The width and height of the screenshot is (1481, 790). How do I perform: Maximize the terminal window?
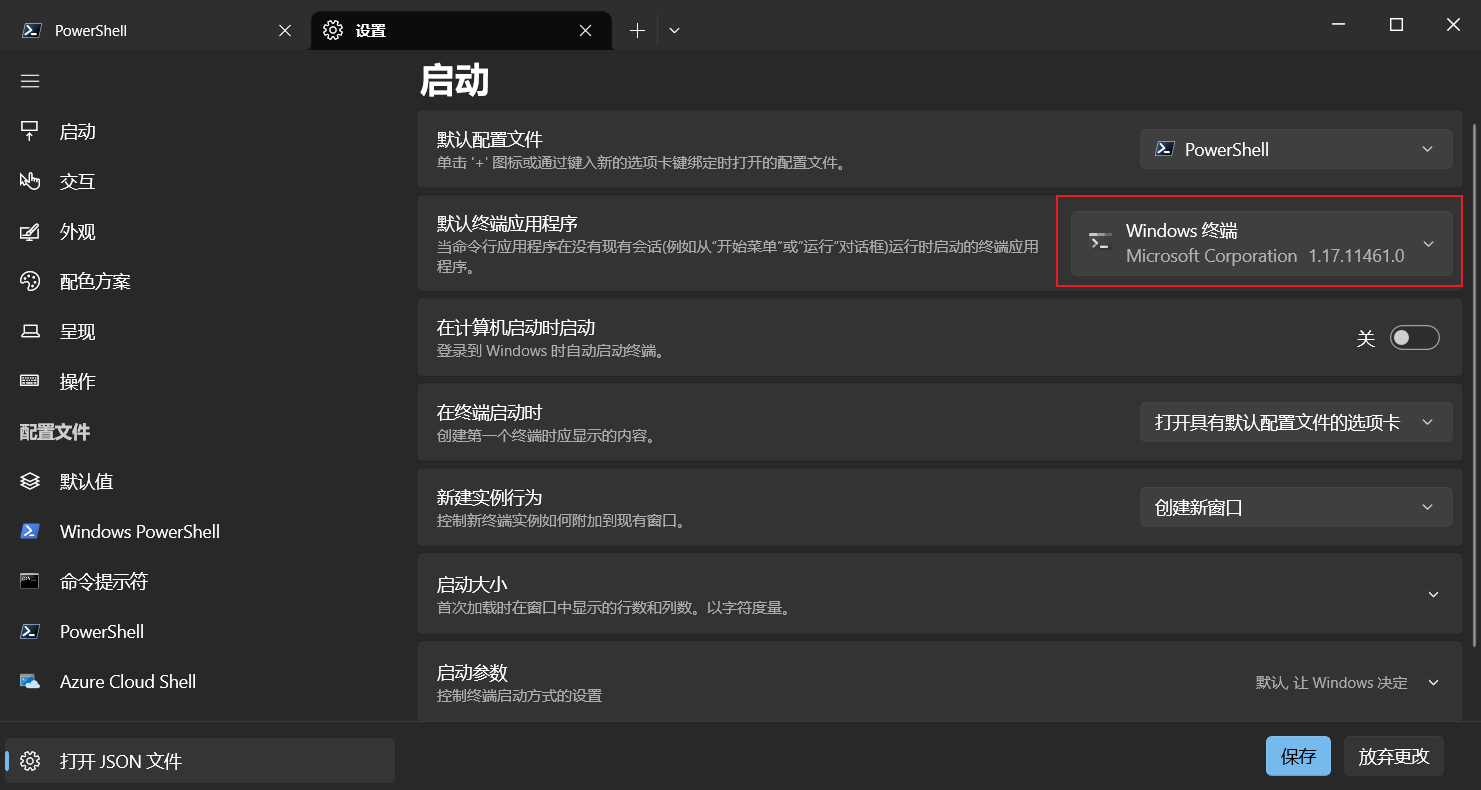[1396, 25]
